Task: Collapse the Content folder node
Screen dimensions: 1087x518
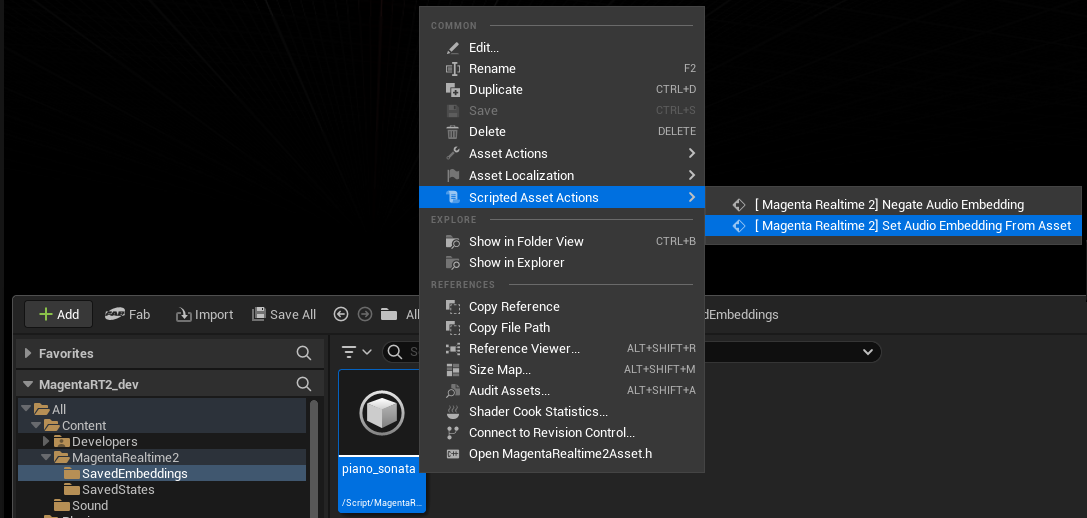Action: pyautogui.click(x=36, y=425)
